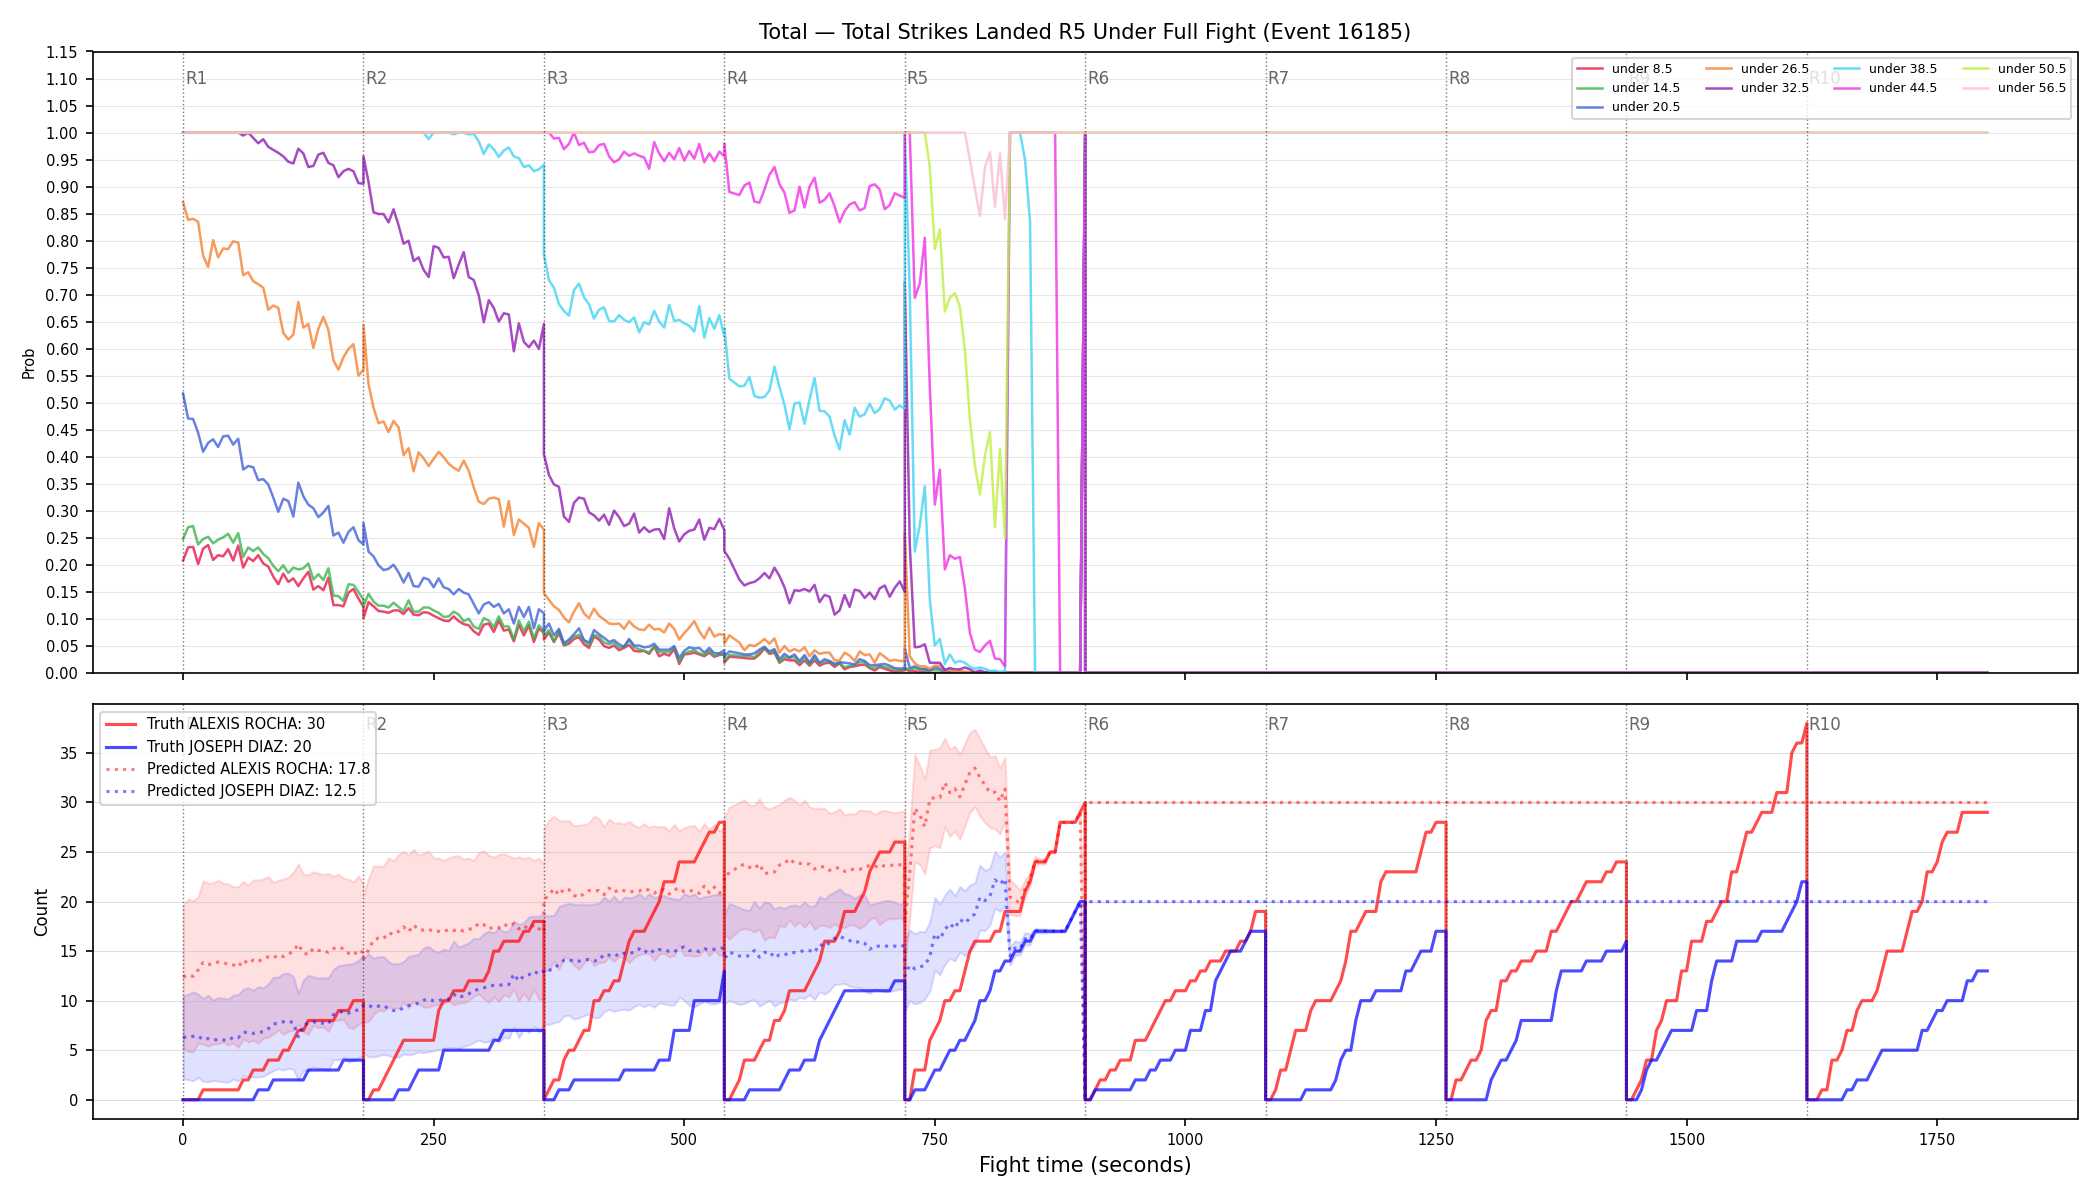This screenshot has width=2100, height=1200.
Task: Click the 'Count' y-axis label
Action: click(x=41, y=912)
